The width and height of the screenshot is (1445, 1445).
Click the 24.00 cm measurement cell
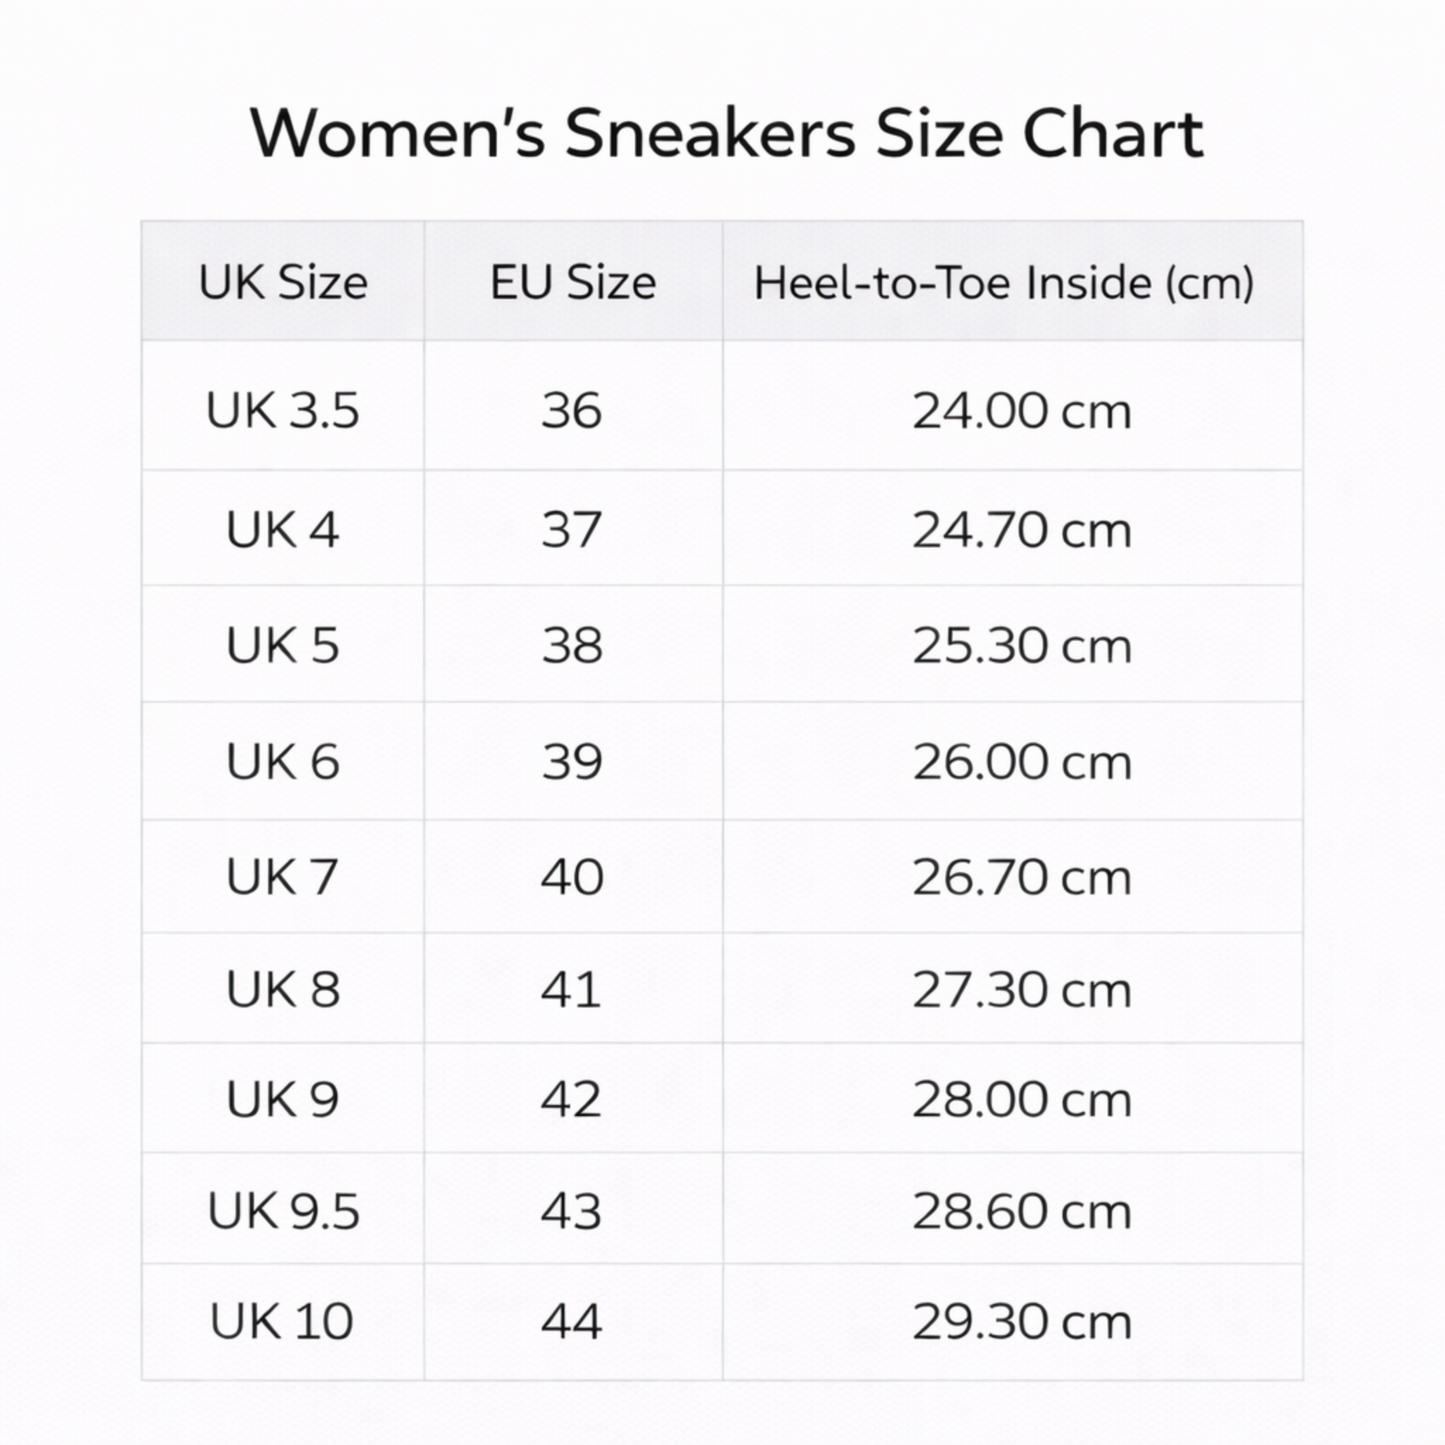(x=1021, y=411)
